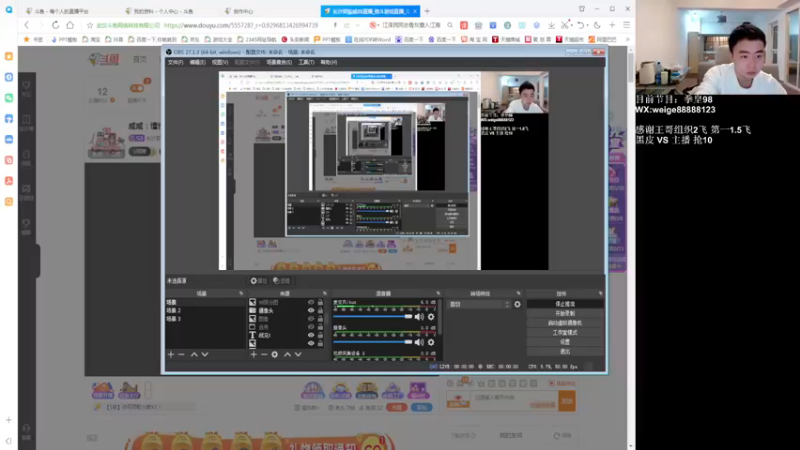Pop out the Controls dock panel
The height and width of the screenshot is (450, 800).
pos(601,293)
